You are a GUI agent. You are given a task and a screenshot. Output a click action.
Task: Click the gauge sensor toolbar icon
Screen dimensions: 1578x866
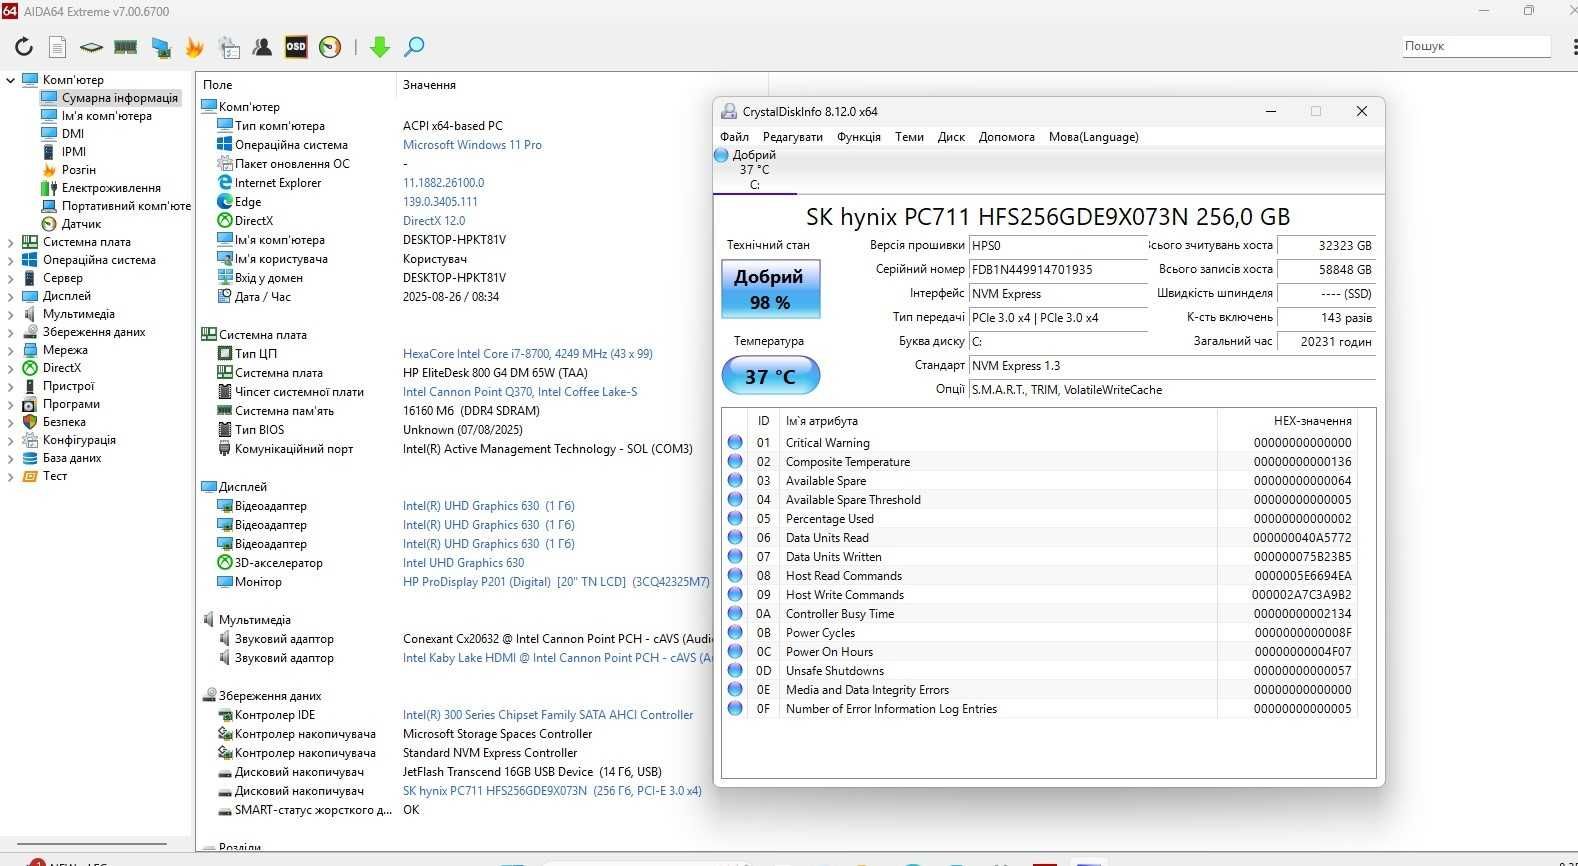coord(330,47)
